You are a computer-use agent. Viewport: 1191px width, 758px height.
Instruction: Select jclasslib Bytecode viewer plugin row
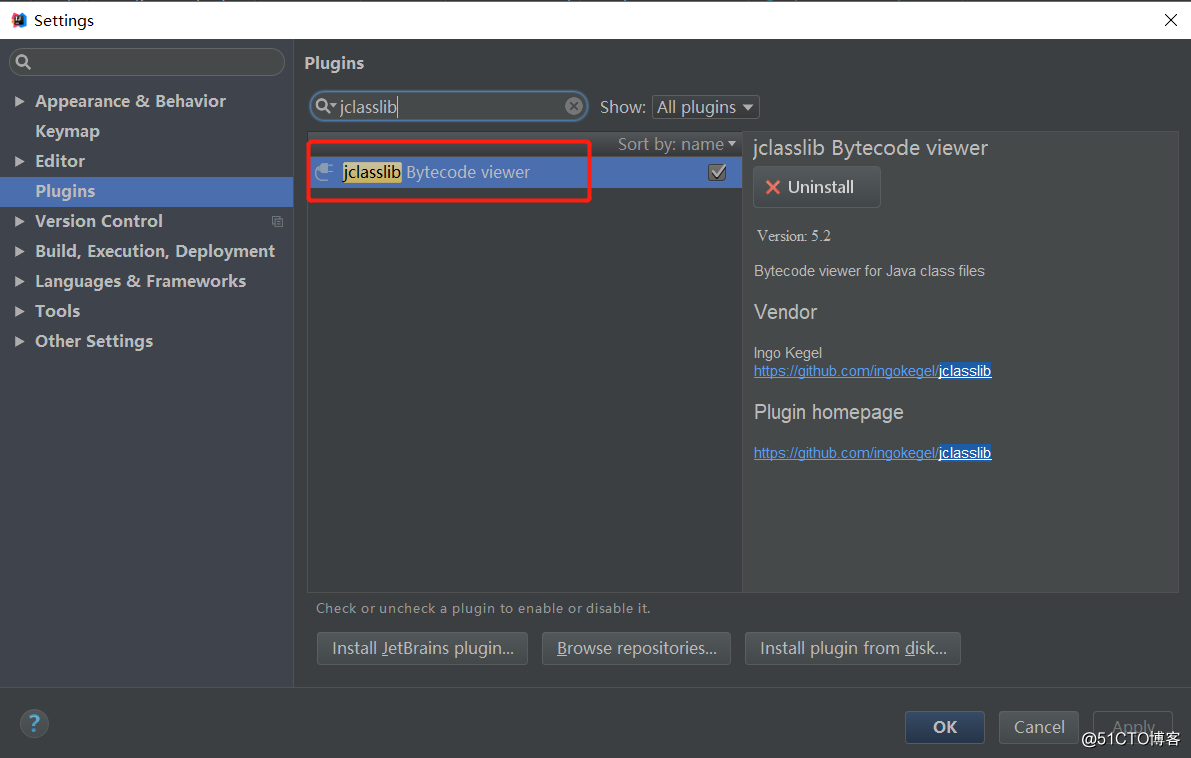pos(525,172)
